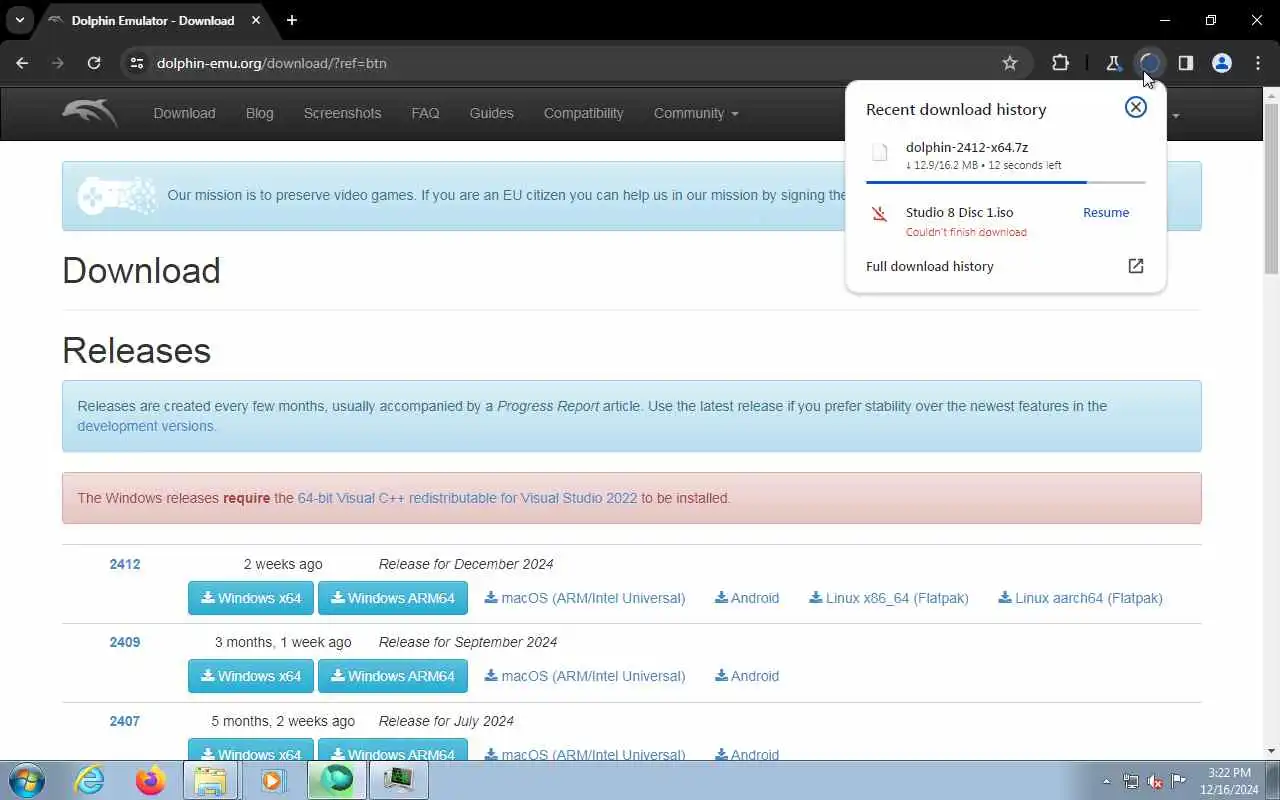Viewport: 1280px width, 800px height.
Task: Click the failed Studio 8 Disc 1.iso icon
Action: (x=880, y=213)
